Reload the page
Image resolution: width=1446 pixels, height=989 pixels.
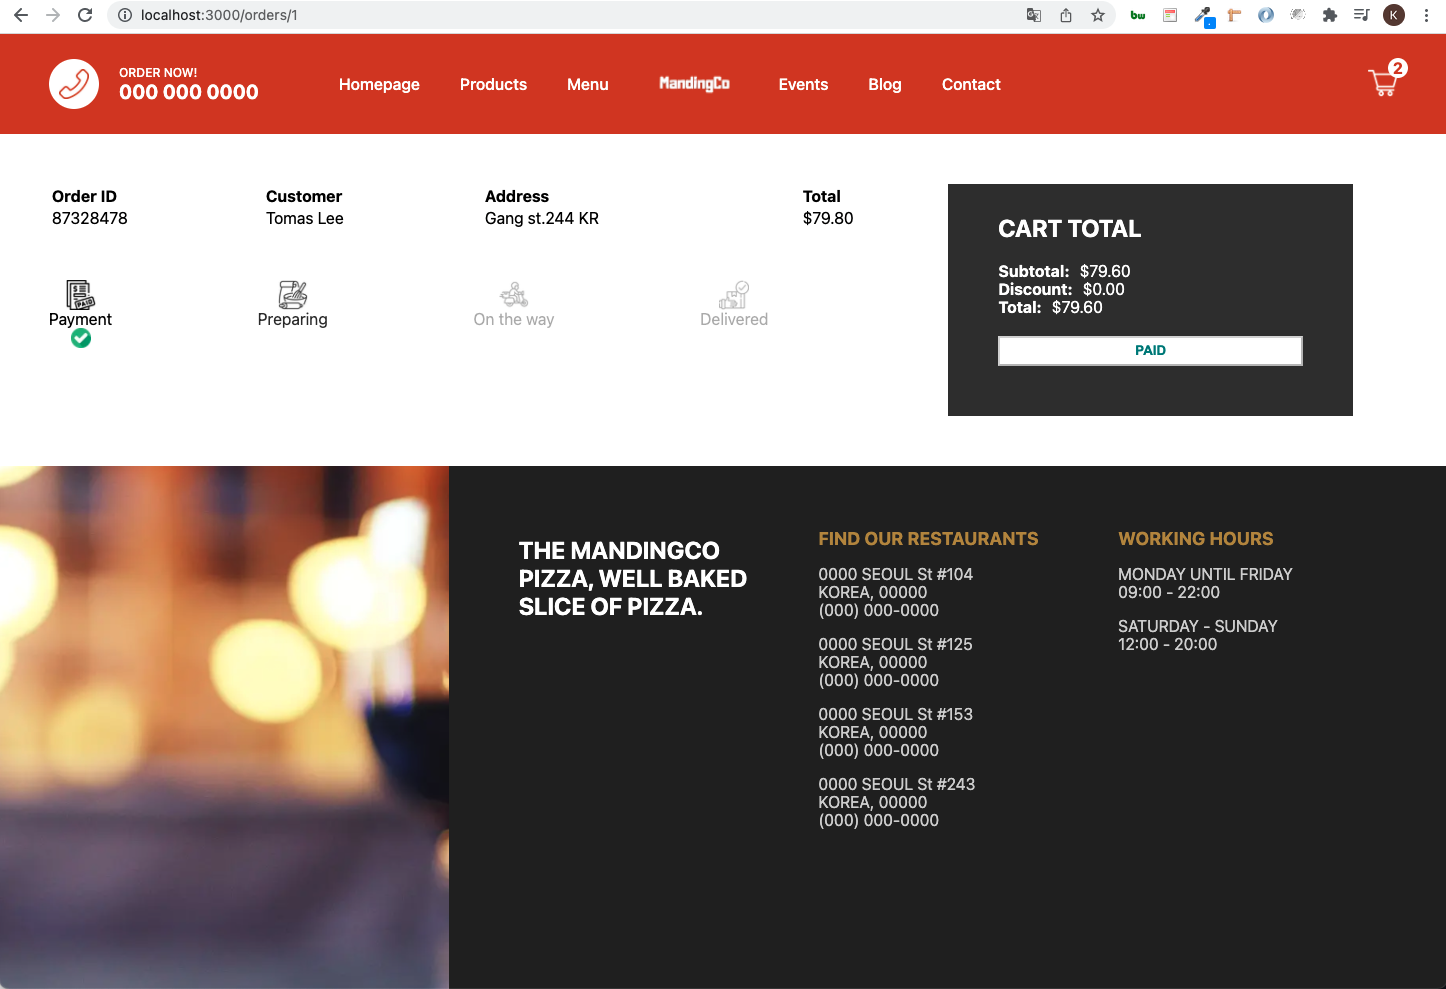point(85,15)
